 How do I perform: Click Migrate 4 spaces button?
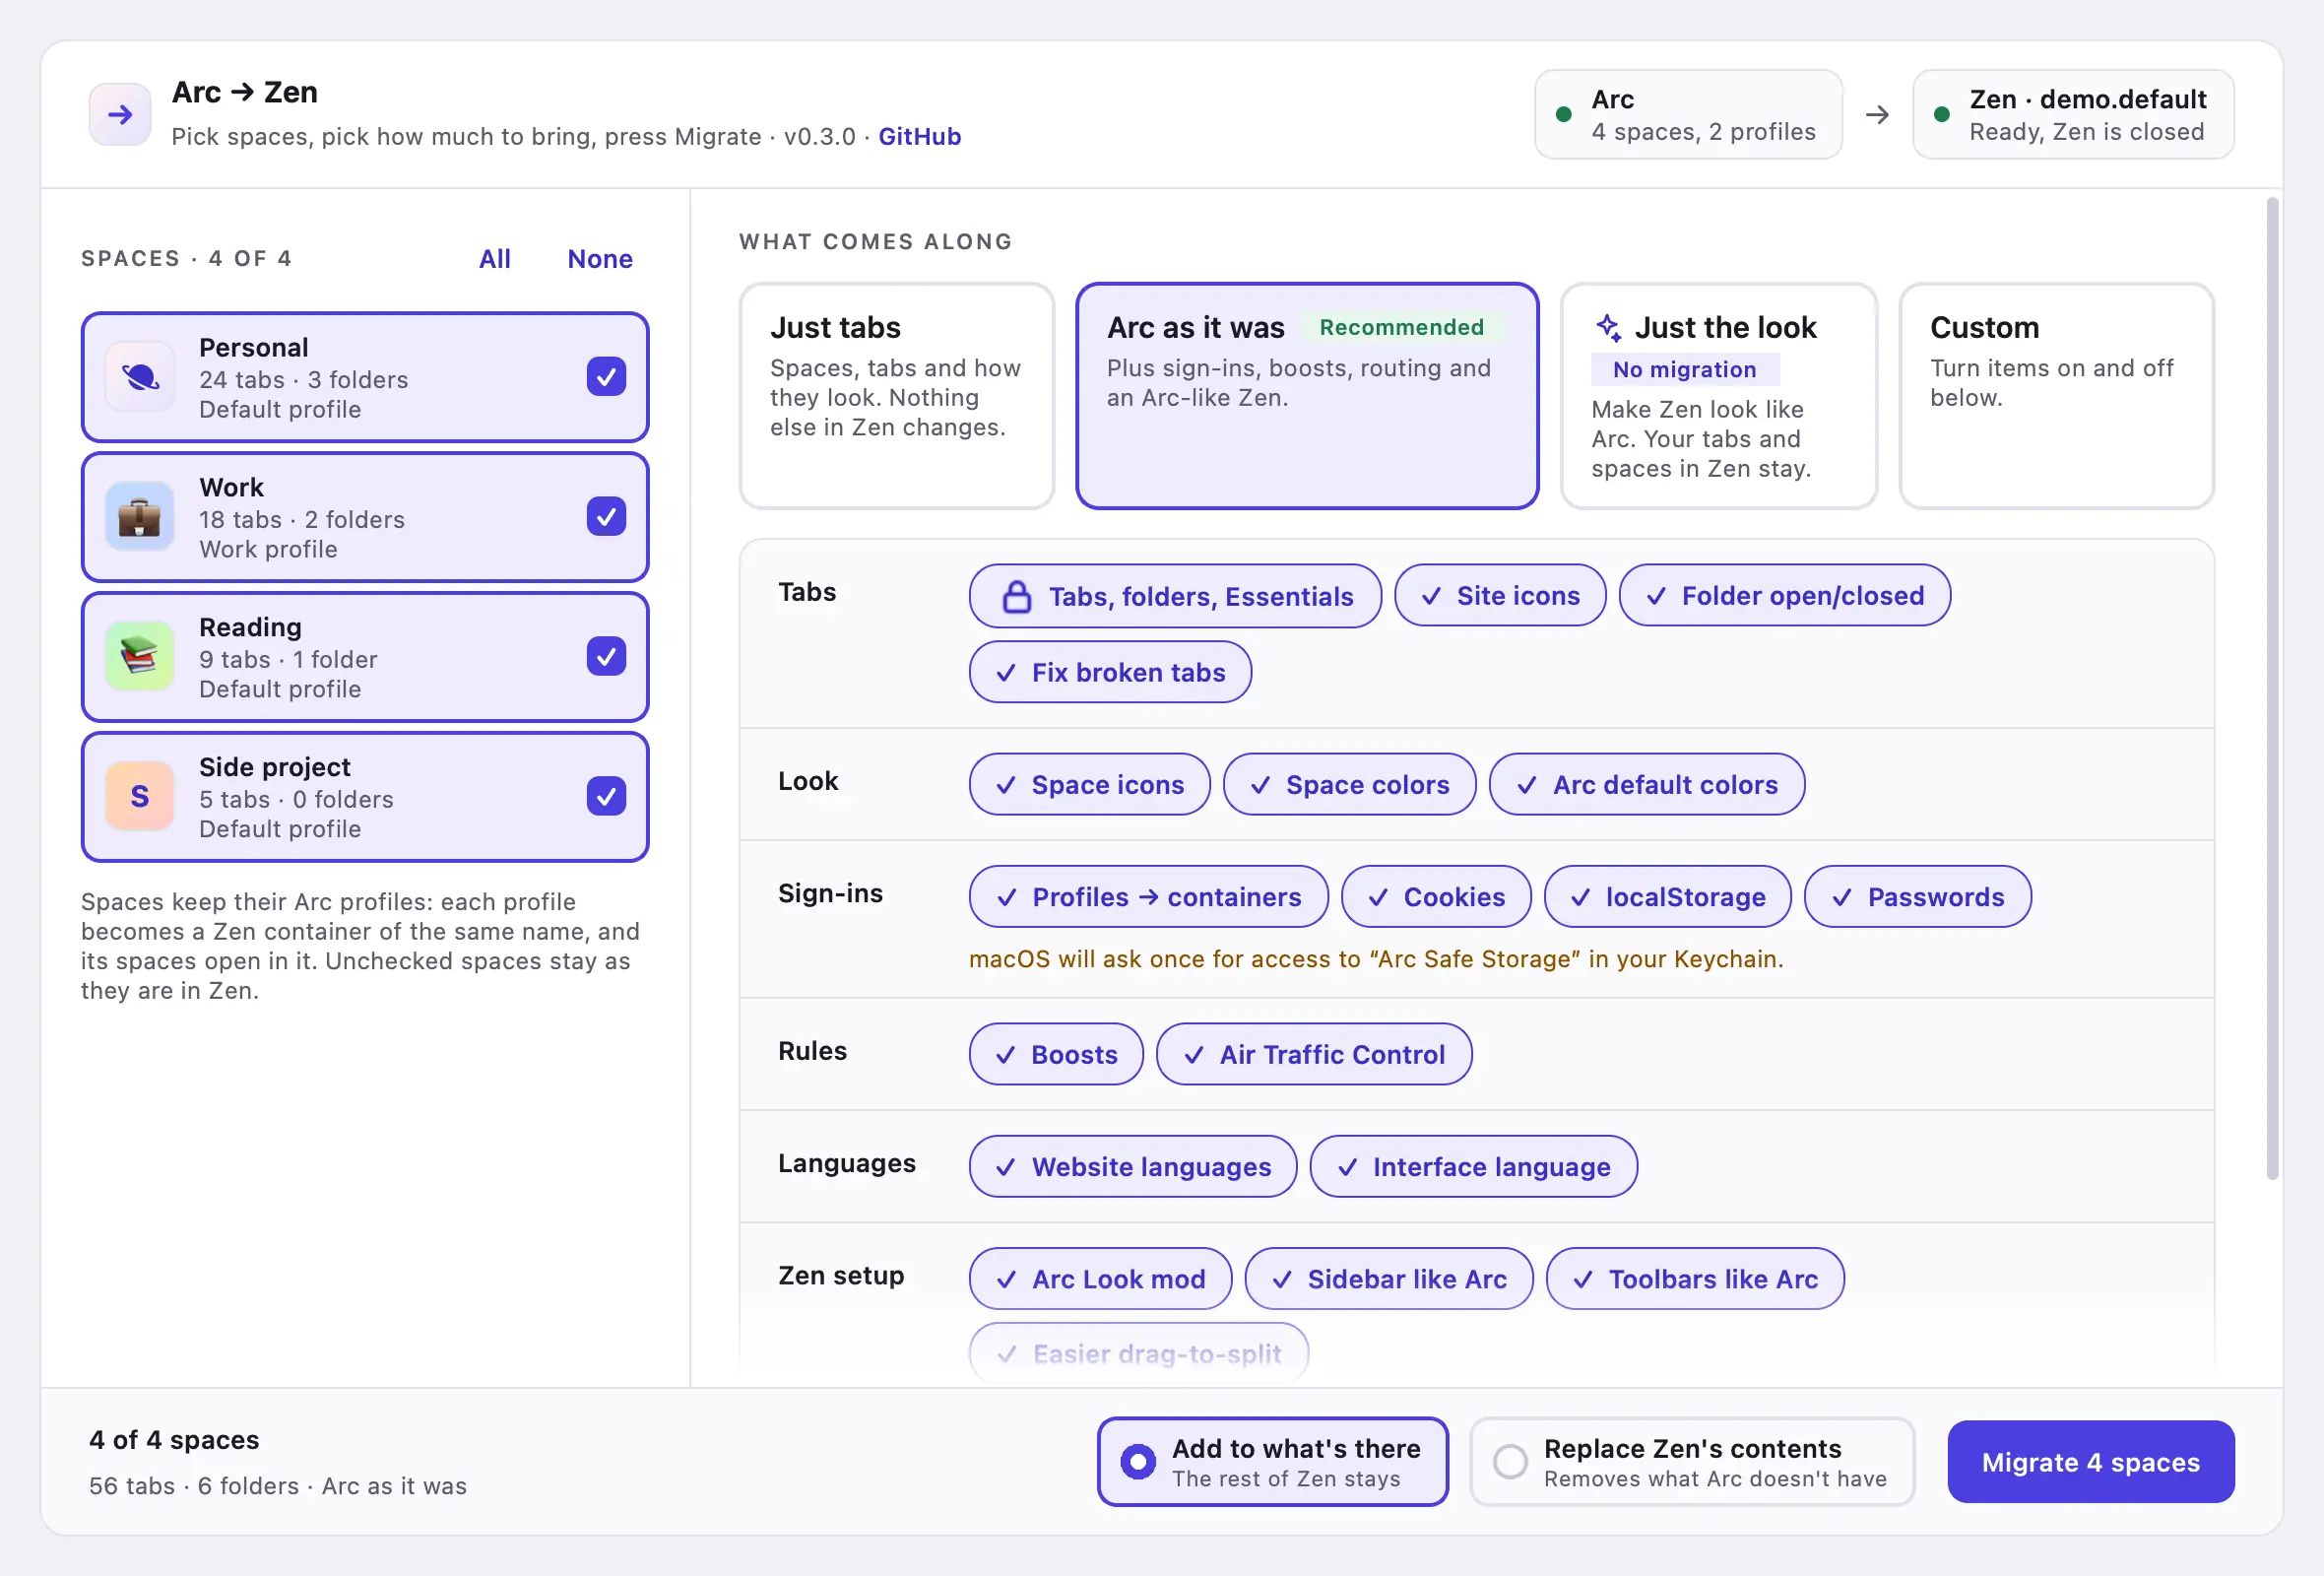click(2091, 1462)
